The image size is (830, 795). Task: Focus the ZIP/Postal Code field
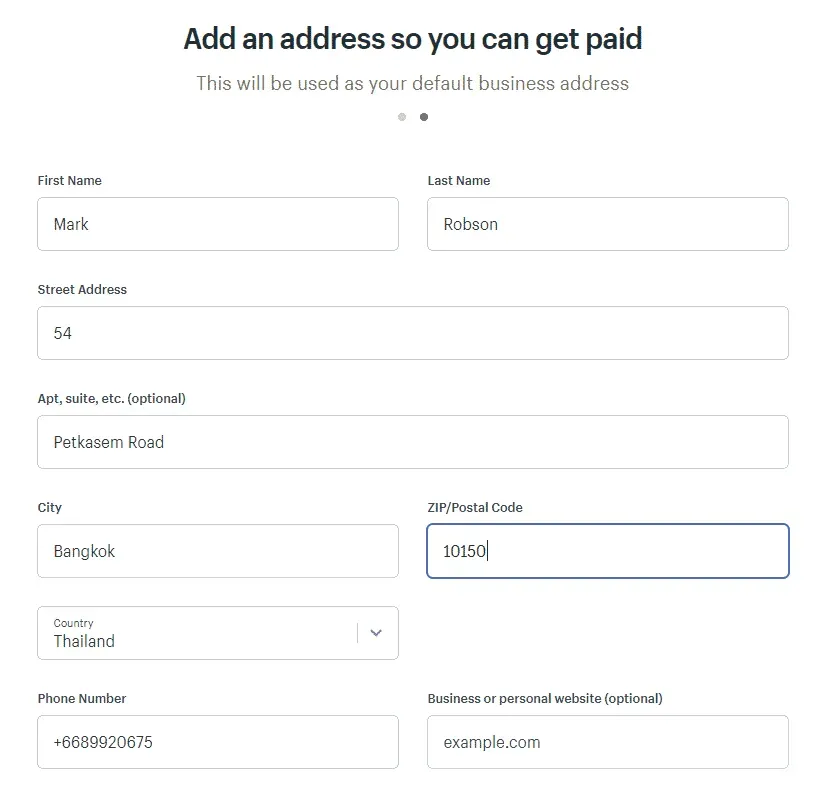coord(606,551)
